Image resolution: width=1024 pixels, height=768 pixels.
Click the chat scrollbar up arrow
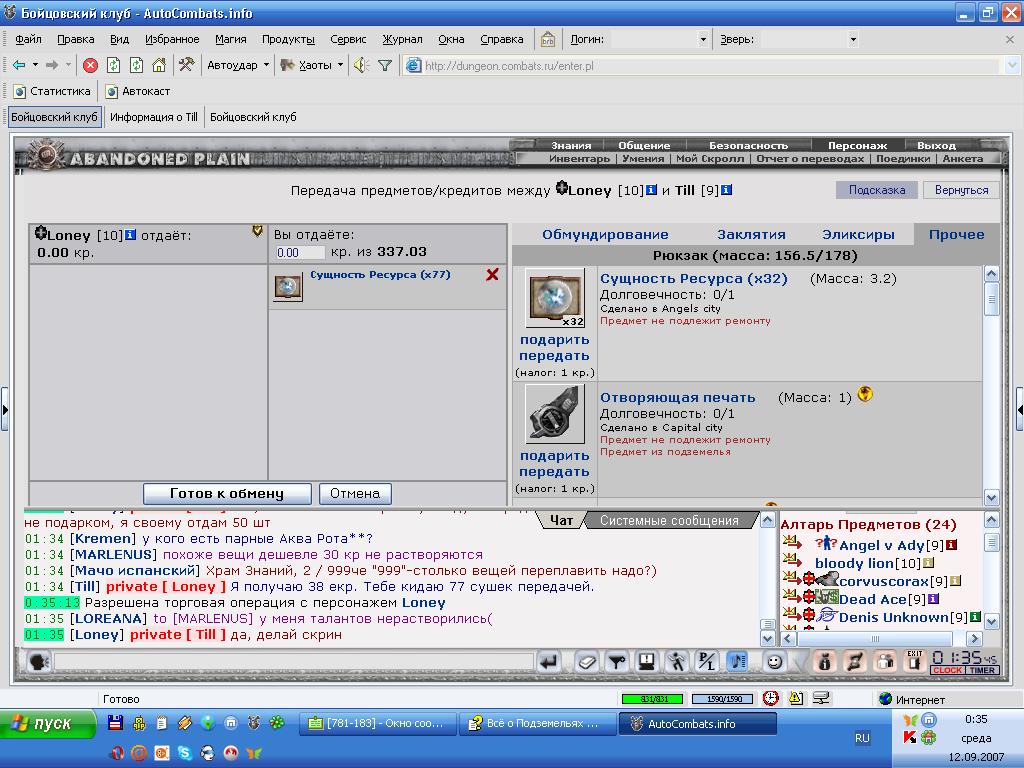click(768, 520)
